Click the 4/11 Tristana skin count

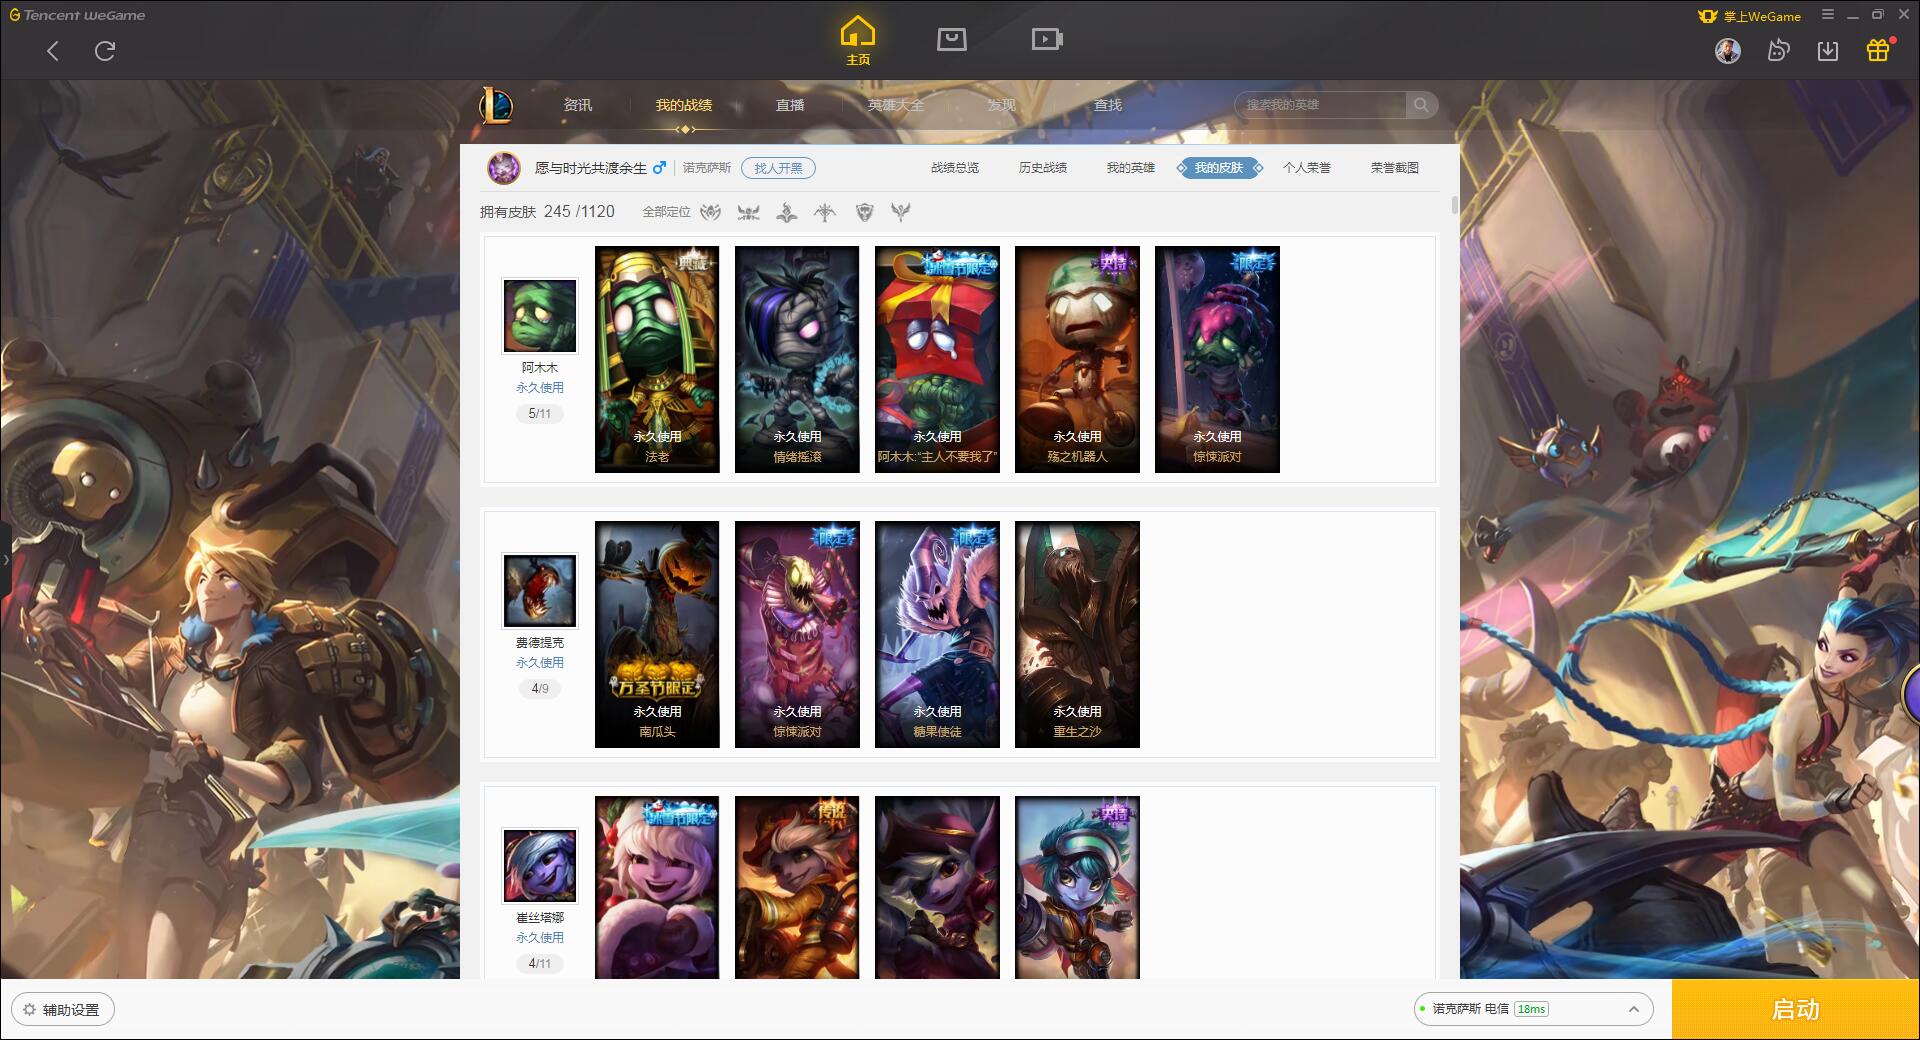pyautogui.click(x=540, y=963)
